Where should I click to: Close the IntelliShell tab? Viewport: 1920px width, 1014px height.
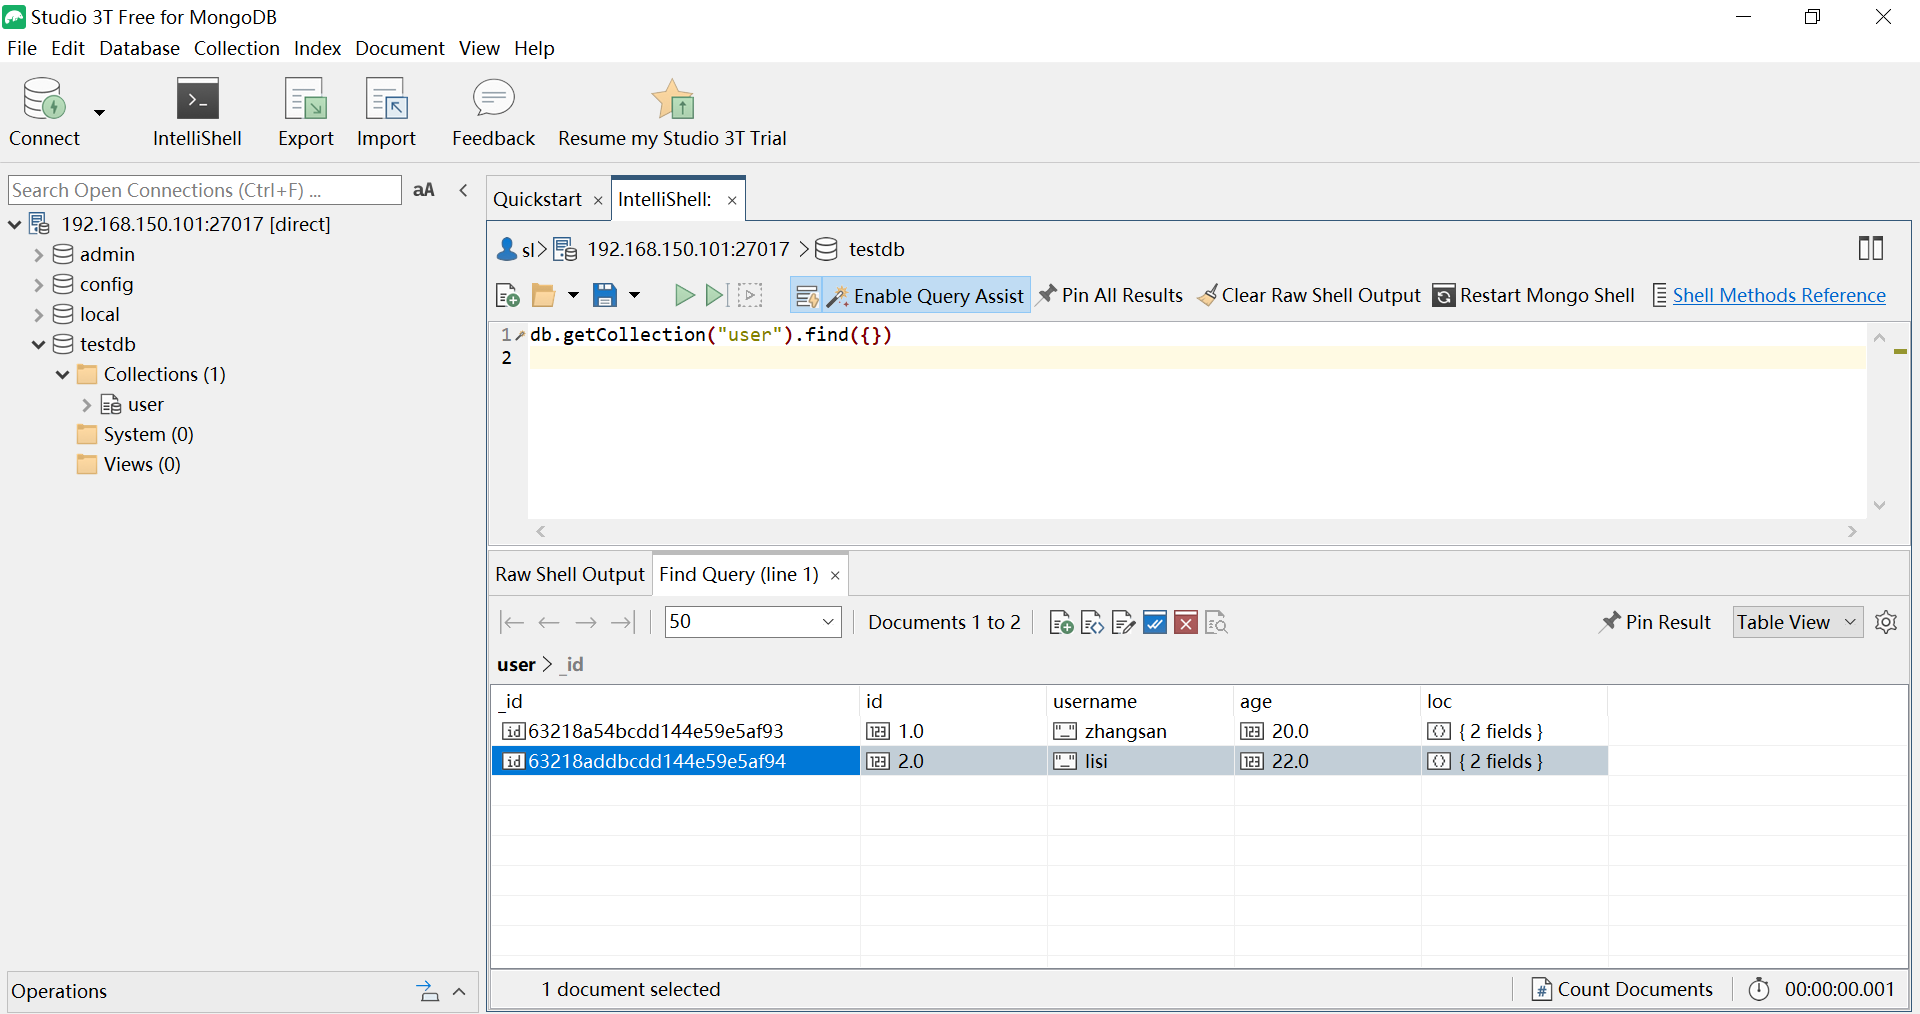(732, 200)
